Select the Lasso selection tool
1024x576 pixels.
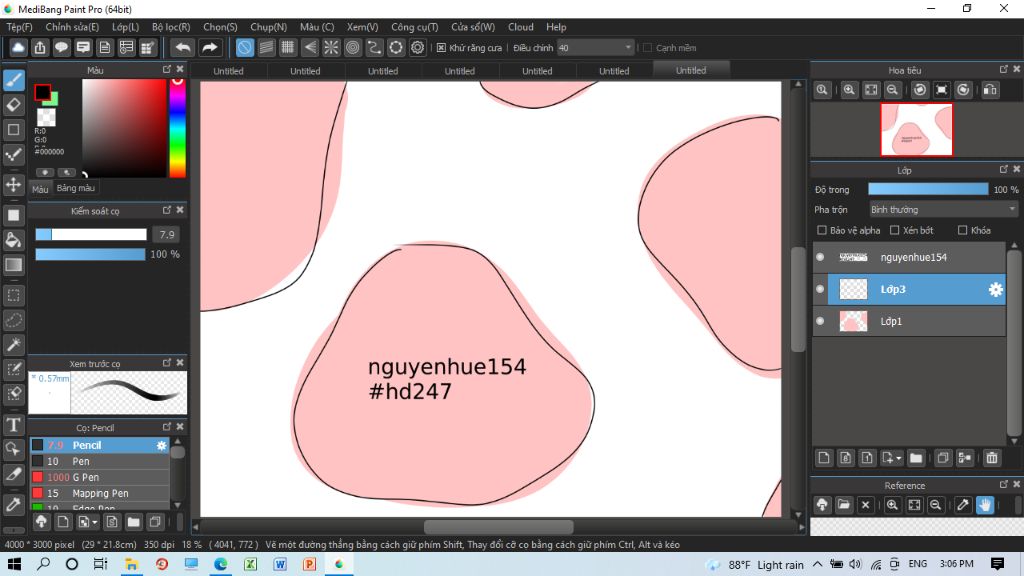pyautogui.click(x=14, y=320)
